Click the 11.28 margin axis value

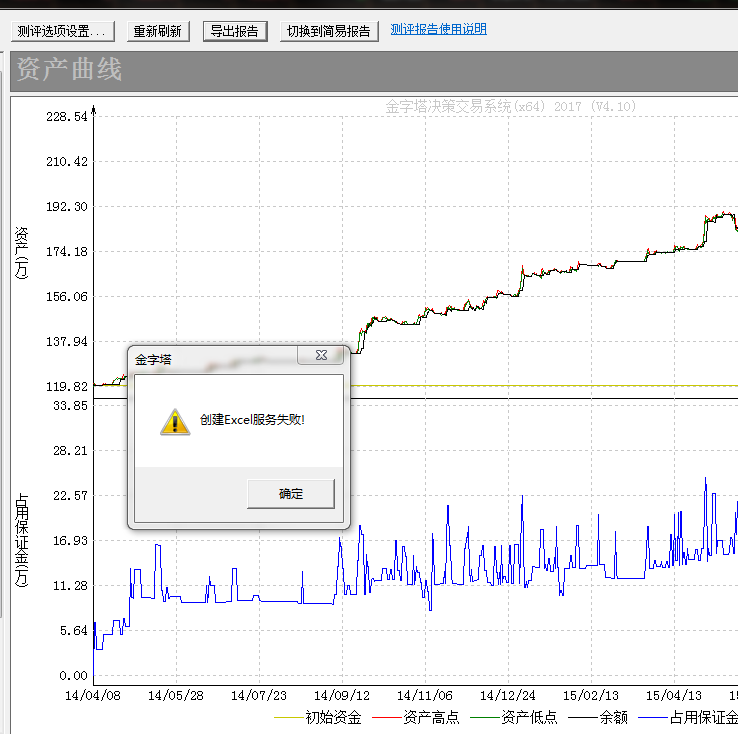pos(70,586)
